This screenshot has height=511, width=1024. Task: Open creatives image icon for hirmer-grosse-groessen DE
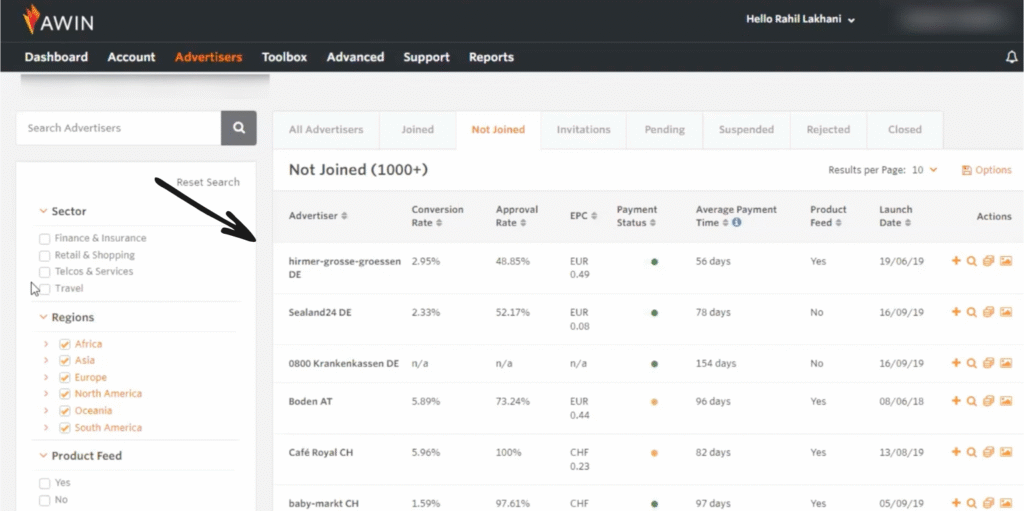tap(1006, 261)
